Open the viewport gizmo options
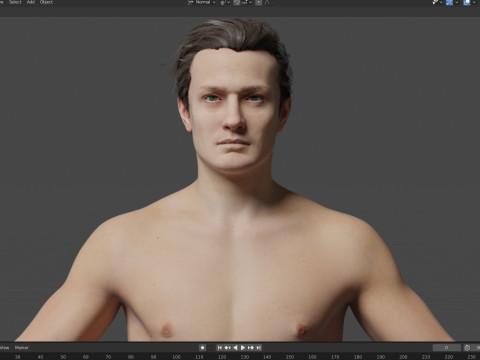Screen dimensions: 480x360 click(457, 2)
